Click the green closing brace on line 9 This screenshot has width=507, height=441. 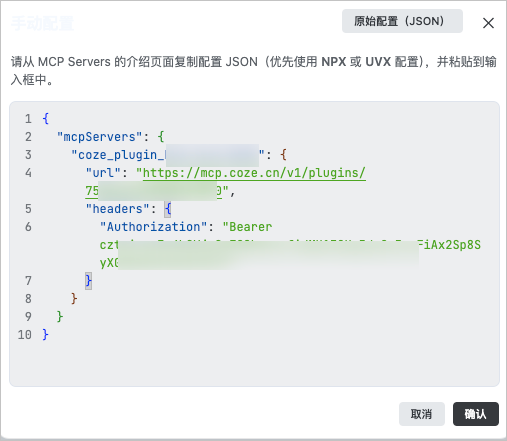pyautogui.click(x=60, y=317)
